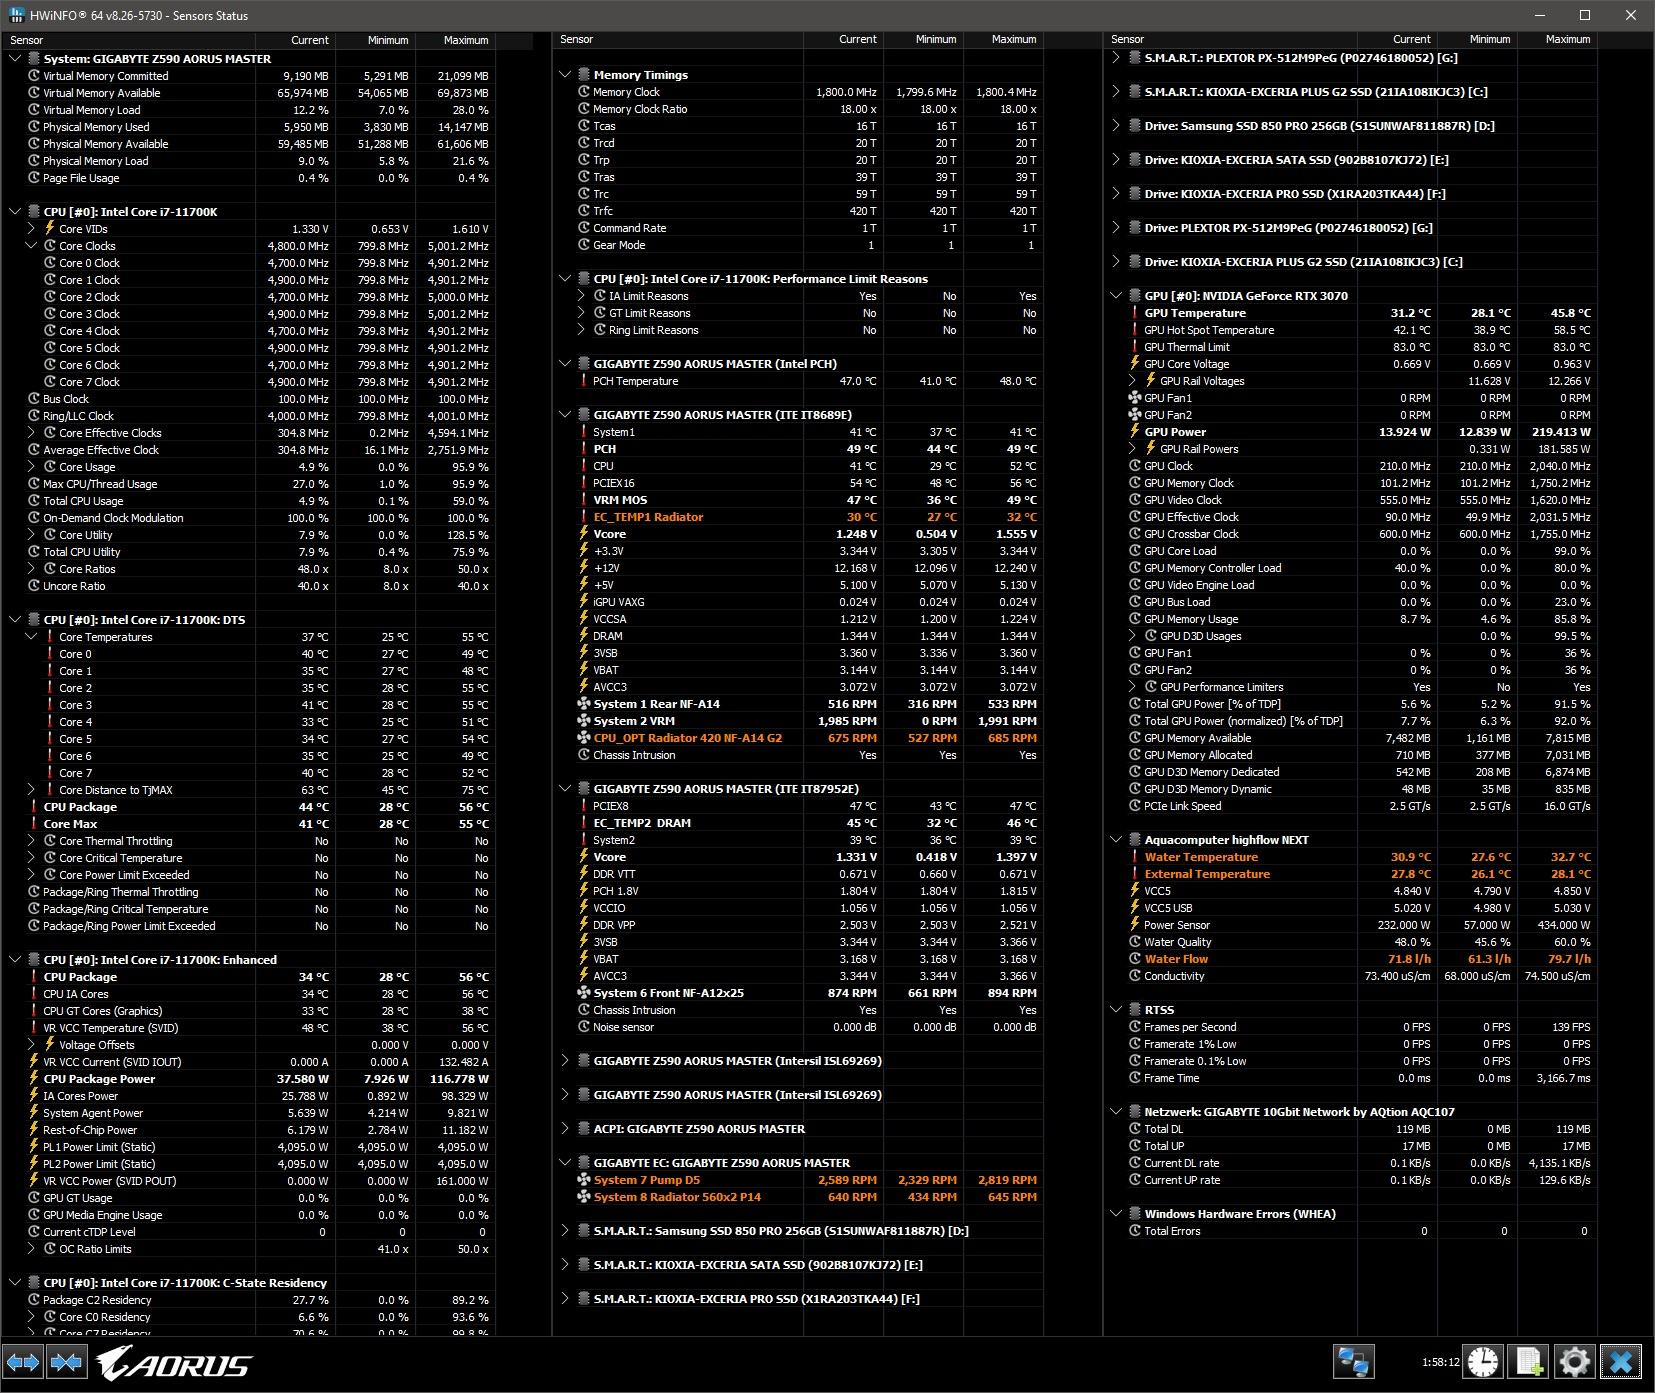
Task: Click right panel Maximum column header
Action: coord(1556,40)
